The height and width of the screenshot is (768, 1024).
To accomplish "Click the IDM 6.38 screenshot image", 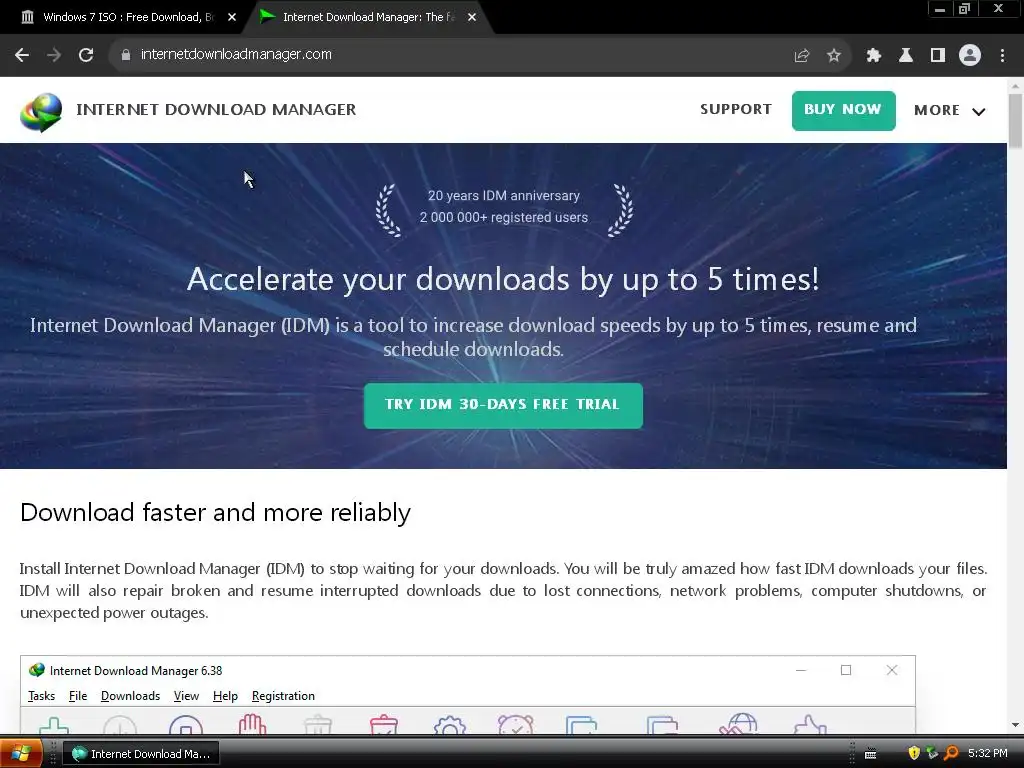I will click(x=468, y=694).
